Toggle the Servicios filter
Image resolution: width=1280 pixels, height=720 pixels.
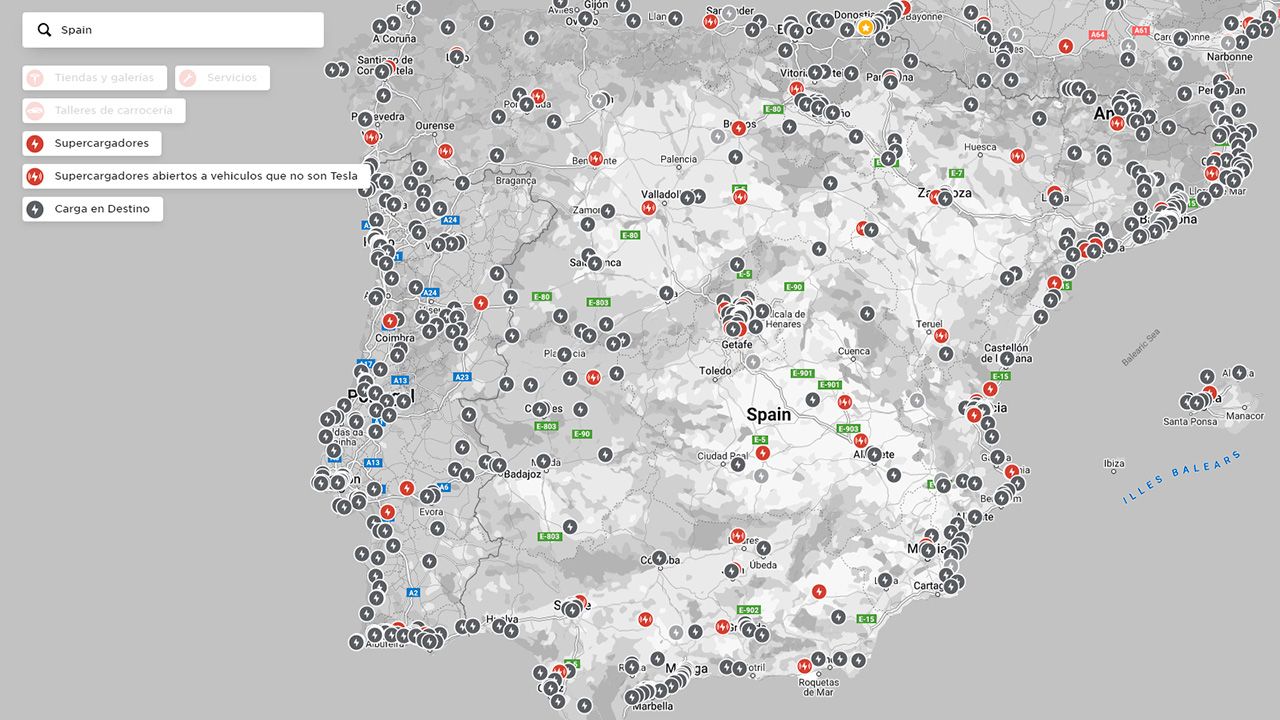click(222, 78)
